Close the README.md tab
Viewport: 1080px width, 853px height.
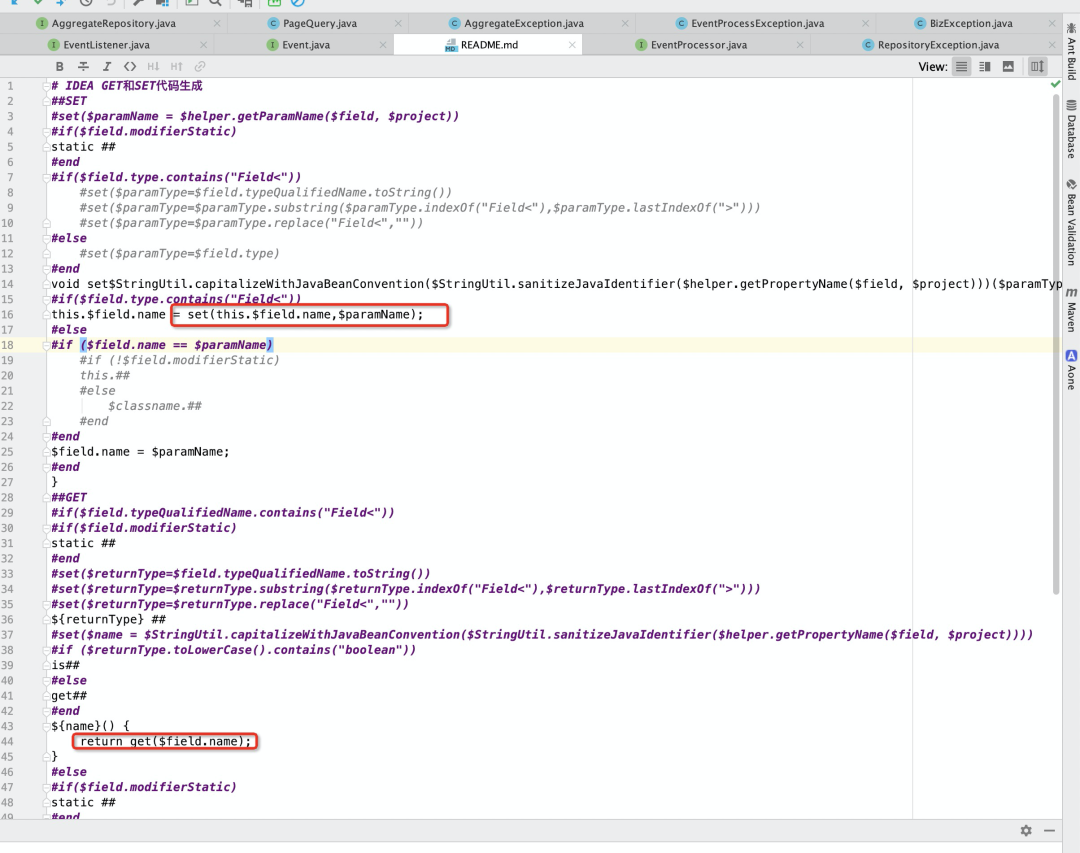(572, 44)
